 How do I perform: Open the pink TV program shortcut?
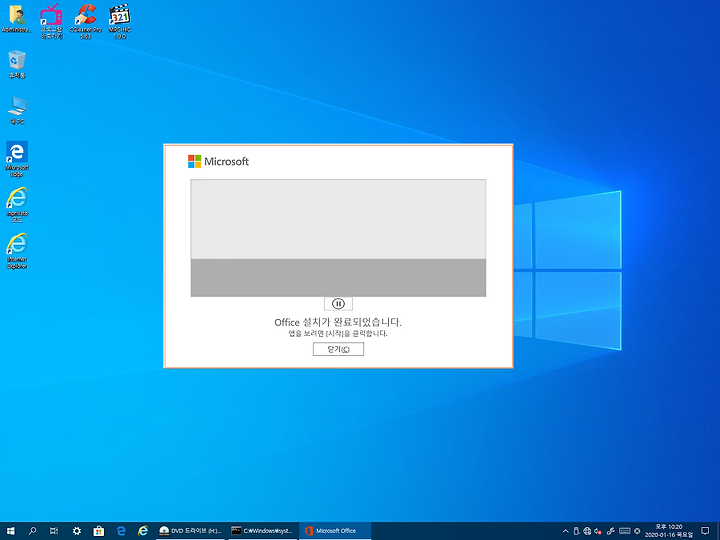pyautogui.click(x=51, y=21)
